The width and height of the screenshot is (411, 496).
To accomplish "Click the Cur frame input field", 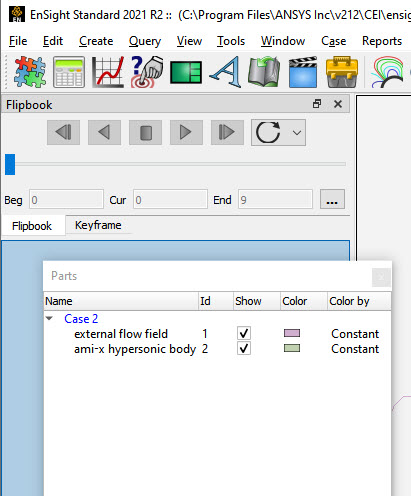I will pyautogui.click(x=170, y=199).
